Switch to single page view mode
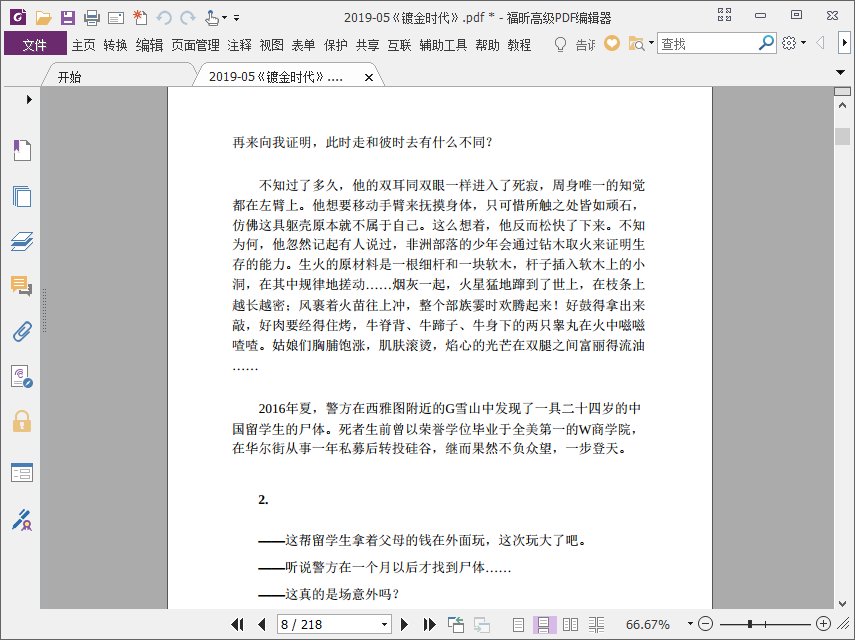This screenshot has height=640, width=855. point(518,625)
